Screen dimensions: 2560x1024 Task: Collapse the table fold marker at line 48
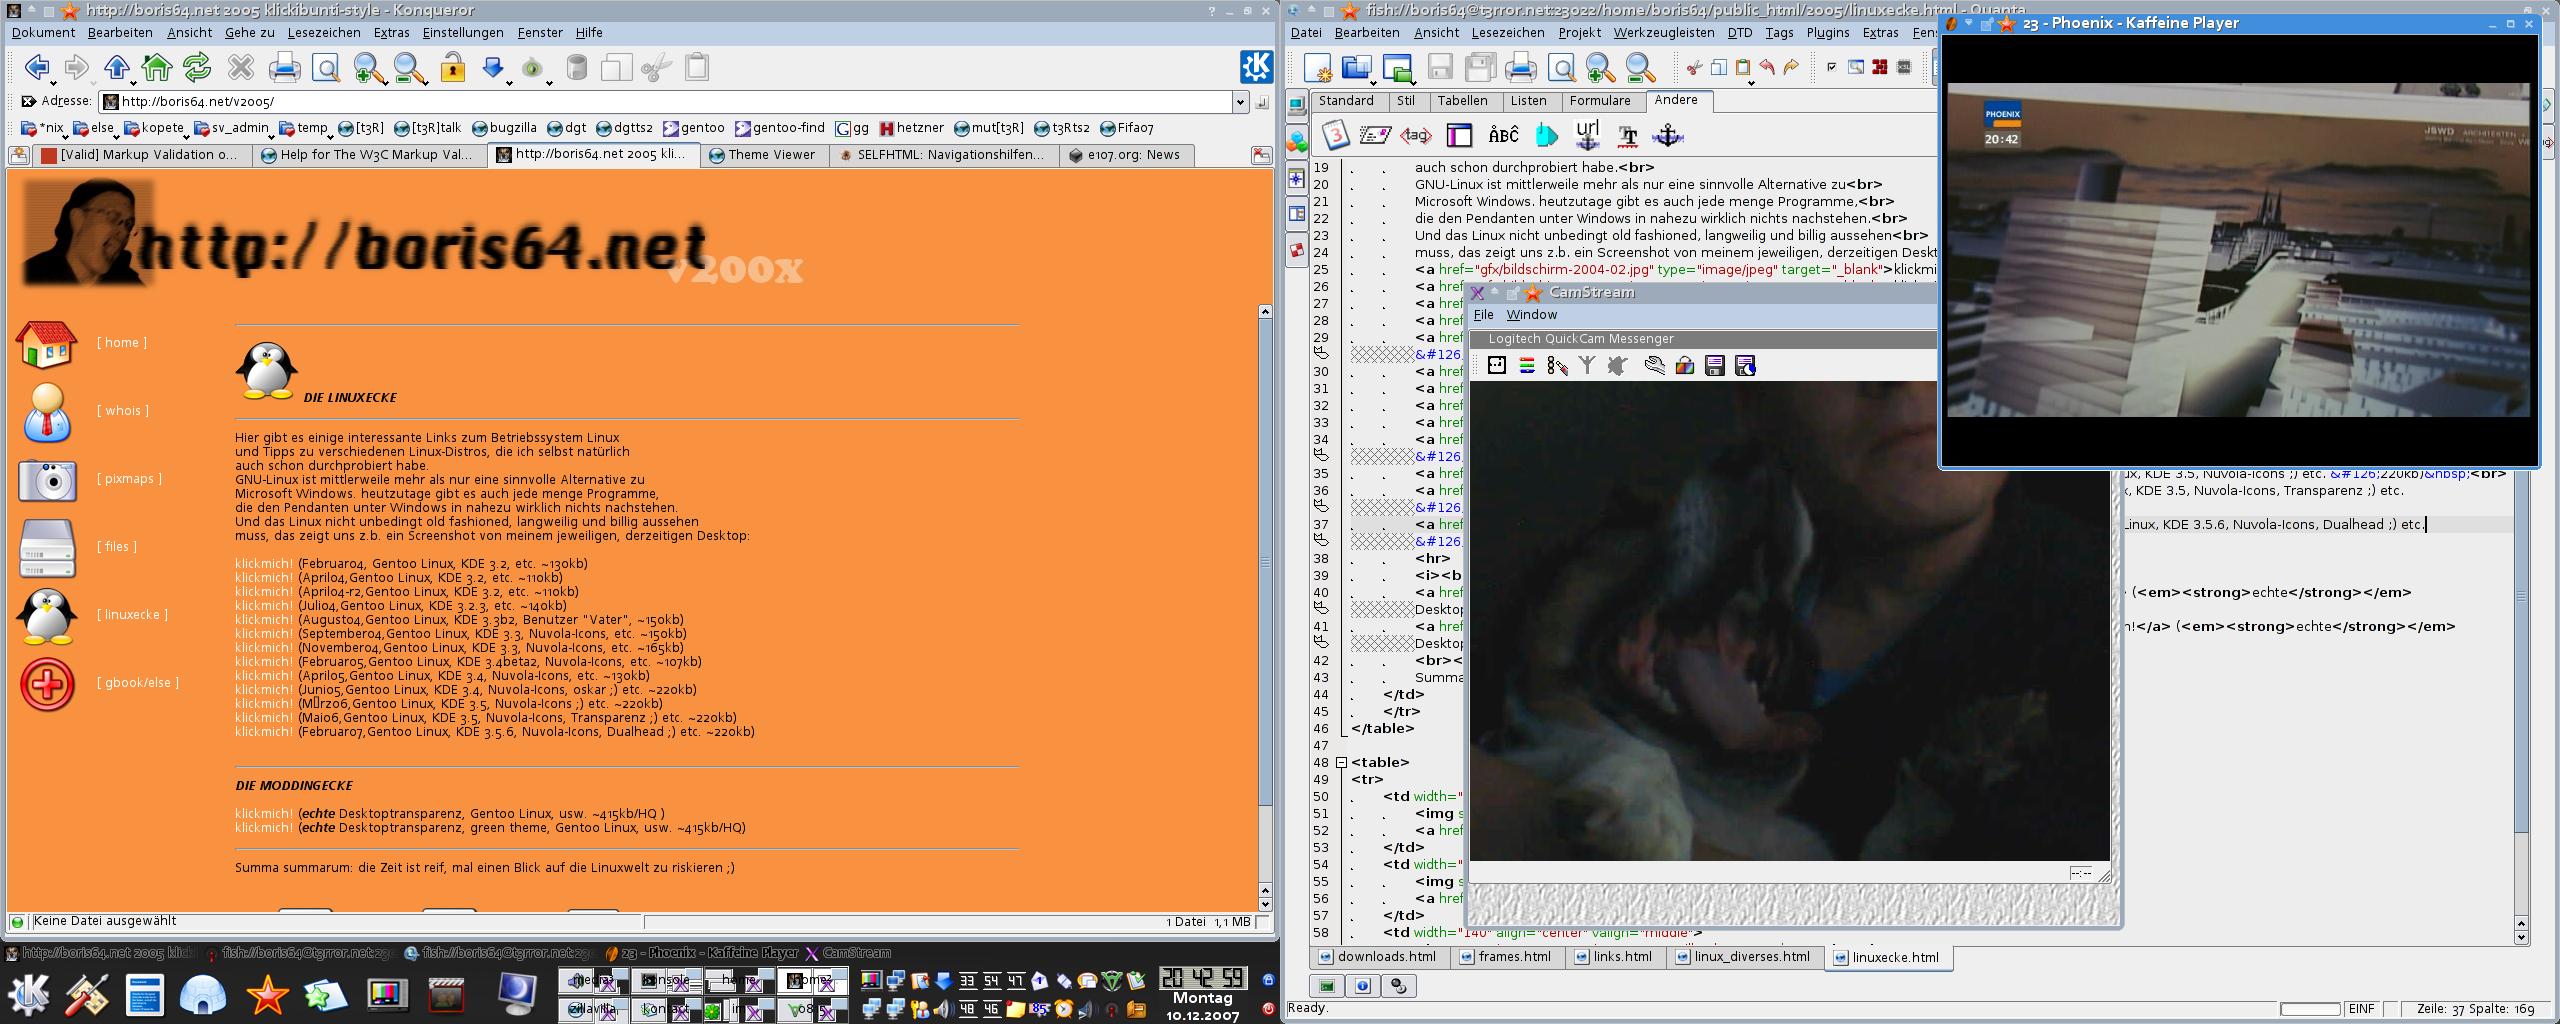(x=1341, y=762)
